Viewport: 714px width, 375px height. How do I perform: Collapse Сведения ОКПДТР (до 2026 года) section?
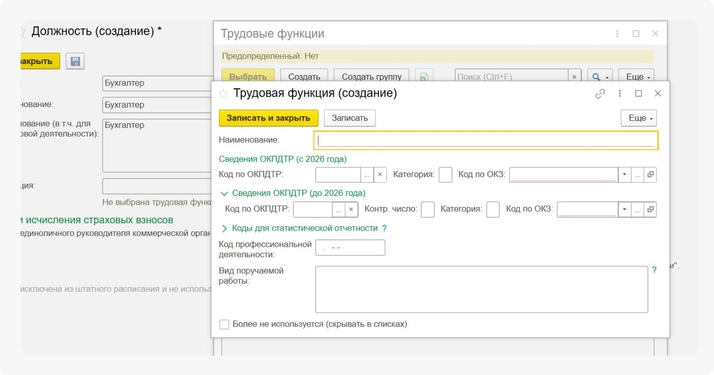pyautogui.click(x=224, y=193)
